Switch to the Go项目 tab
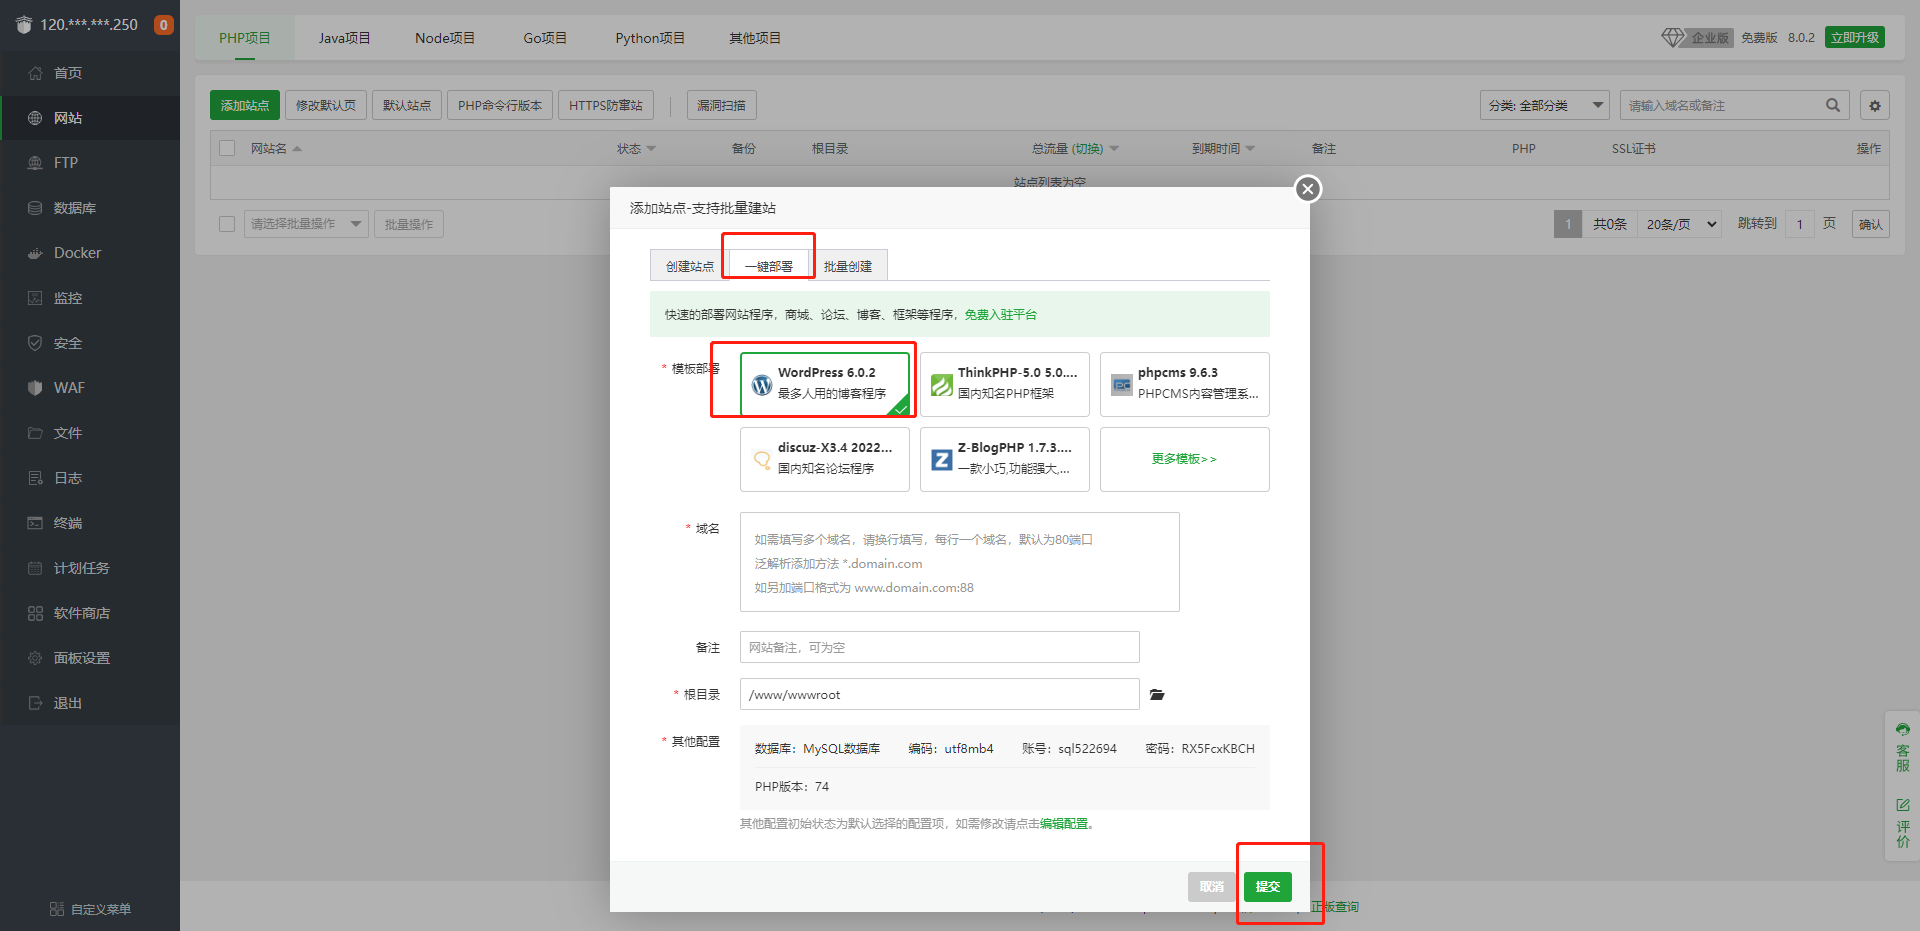The height and width of the screenshot is (931, 1920). pyautogui.click(x=545, y=38)
